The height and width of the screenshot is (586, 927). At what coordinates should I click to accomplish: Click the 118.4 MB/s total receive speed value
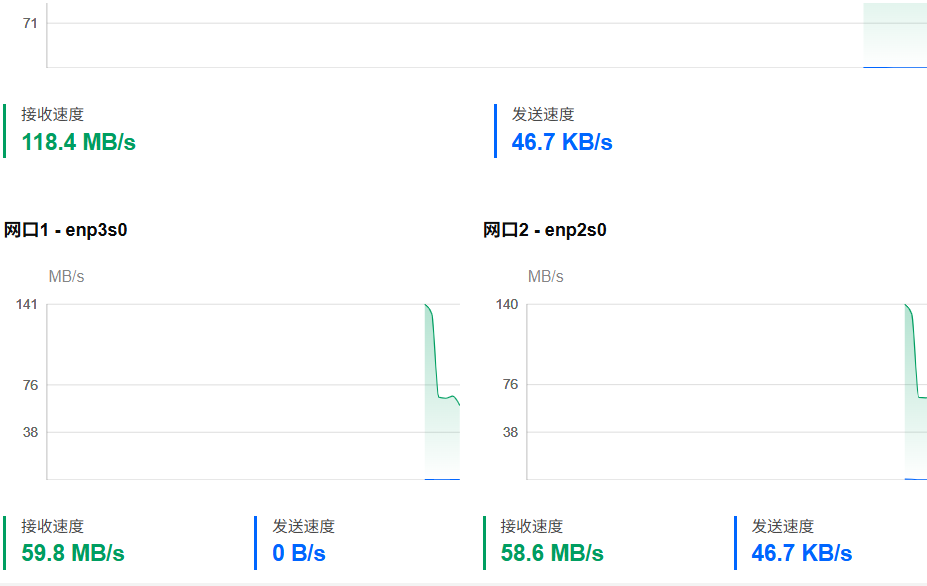point(79,142)
